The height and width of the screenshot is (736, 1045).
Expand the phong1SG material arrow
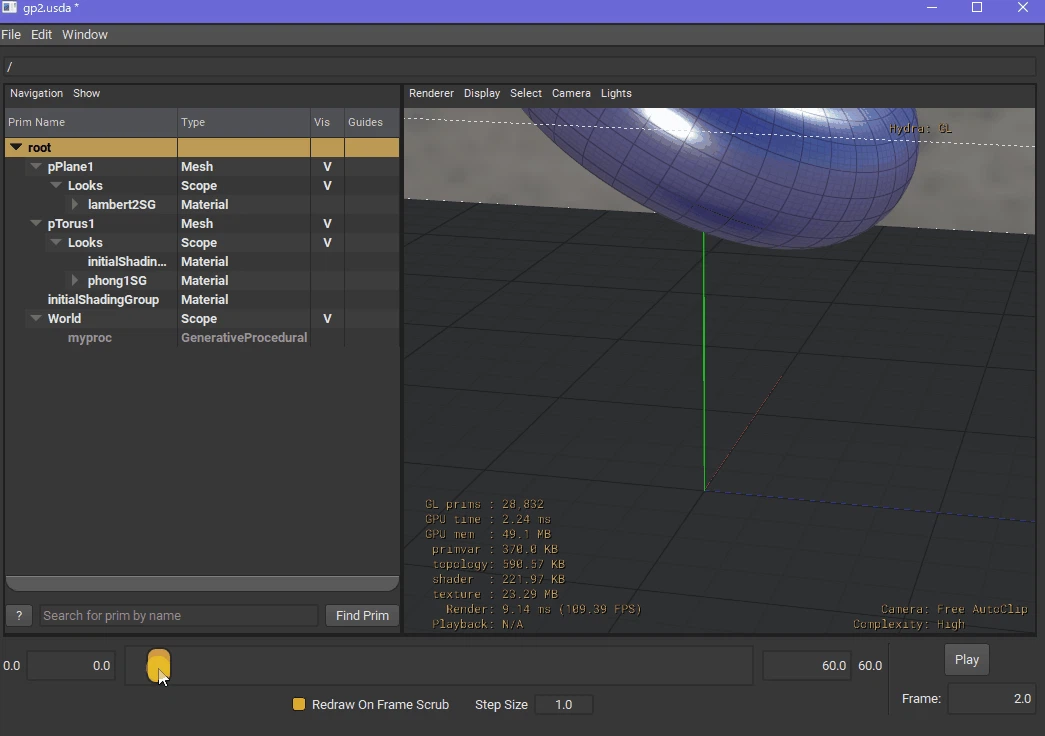point(75,280)
